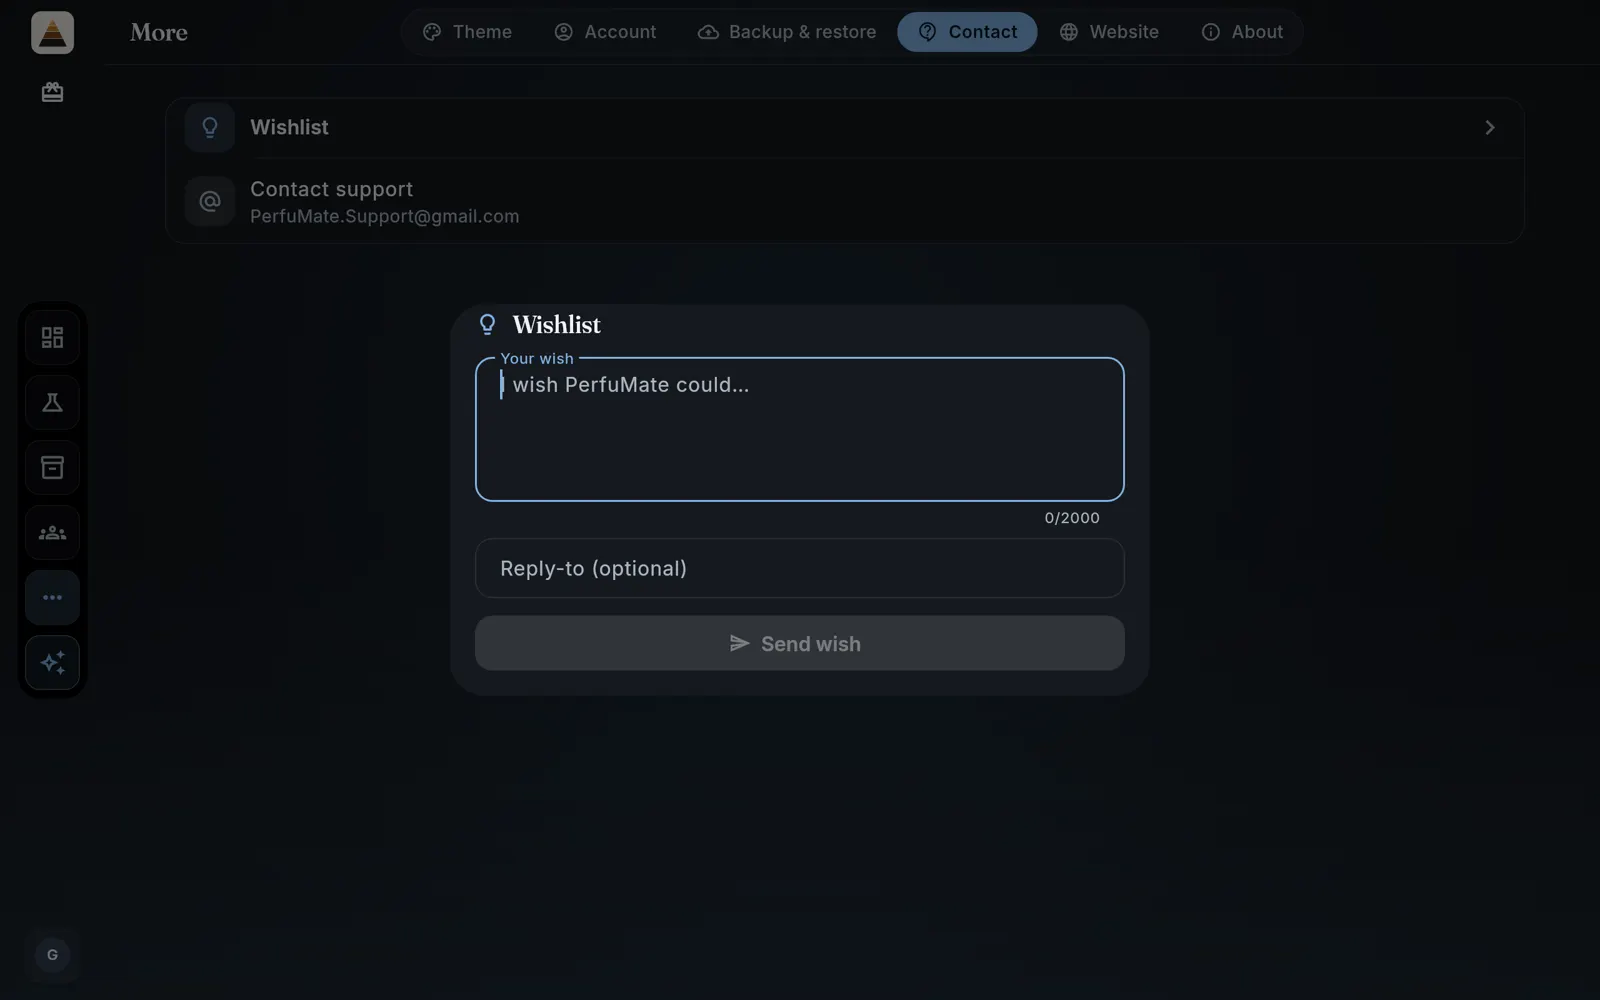The image size is (1600, 1000).
Task: Click the PerfuMate.Support@gmail.com address
Action: pyautogui.click(x=384, y=216)
